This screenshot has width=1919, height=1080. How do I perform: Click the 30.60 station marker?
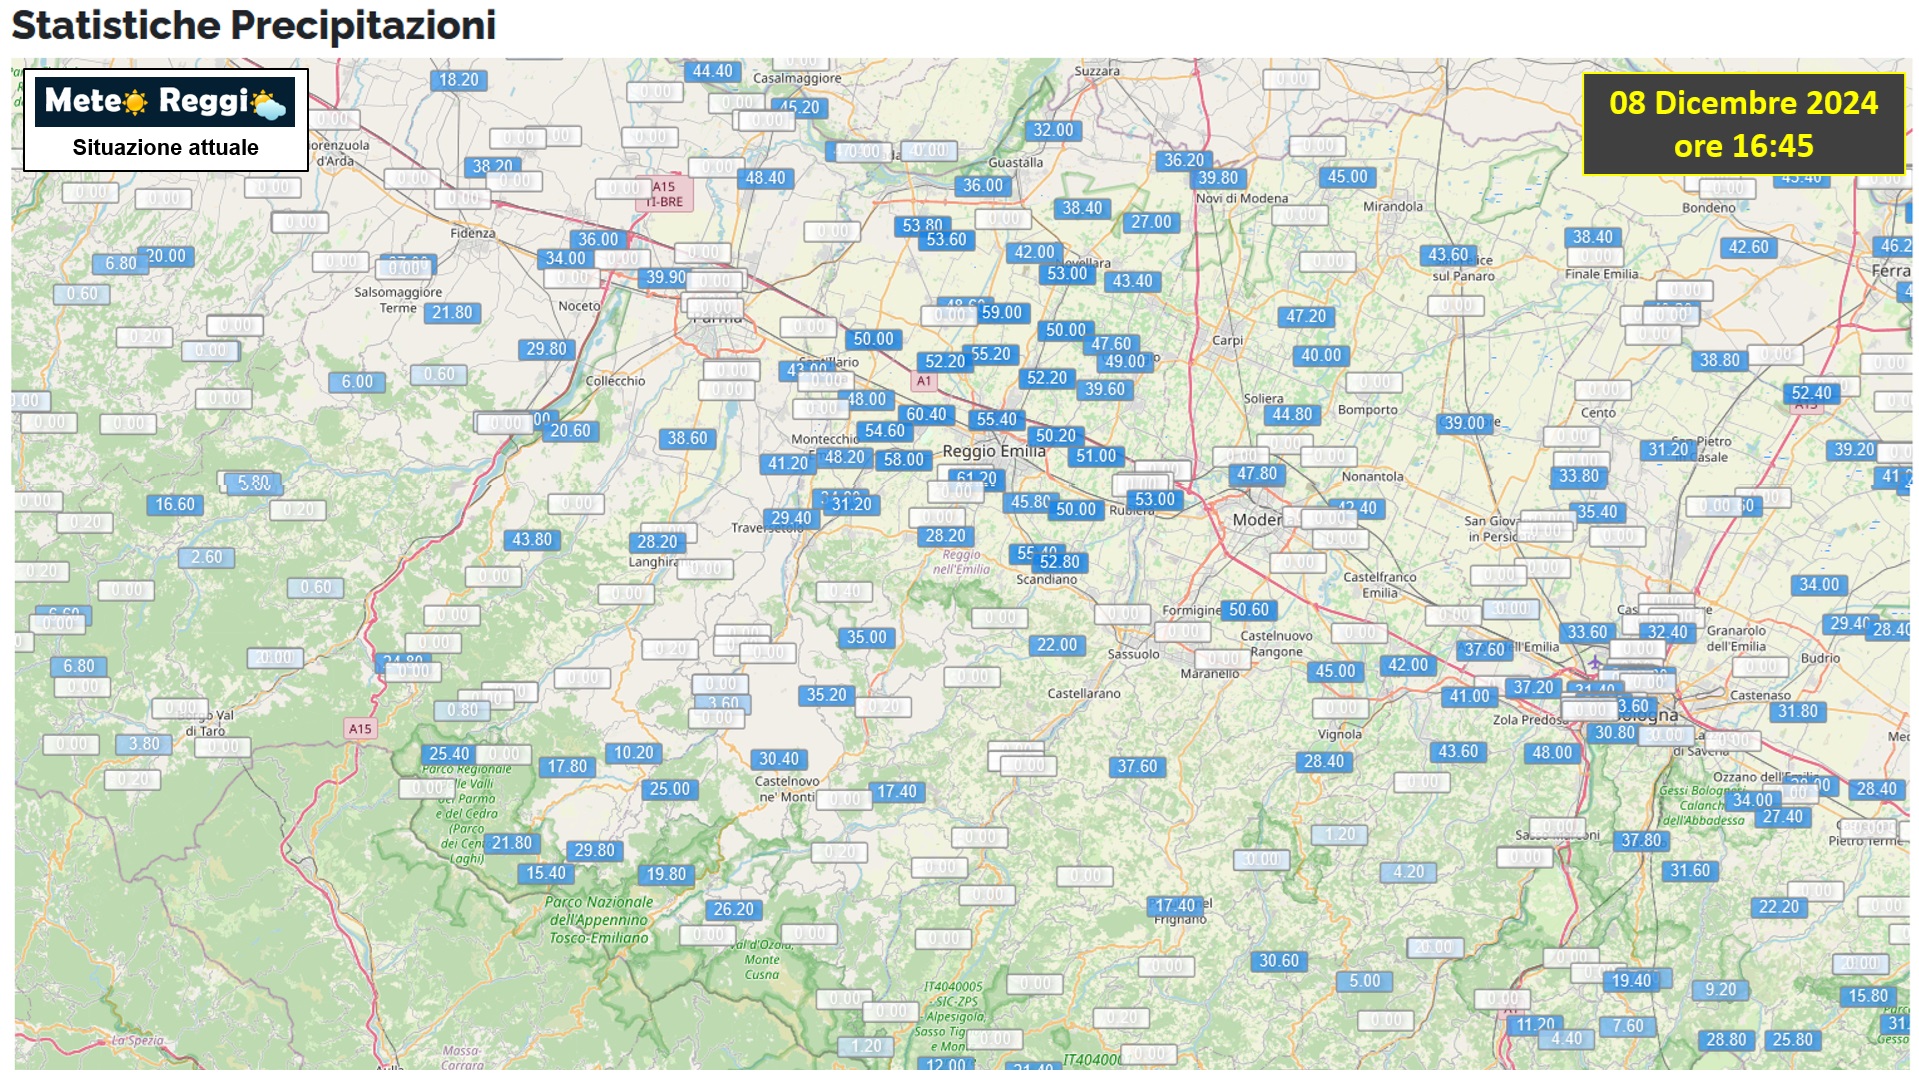1278,961
